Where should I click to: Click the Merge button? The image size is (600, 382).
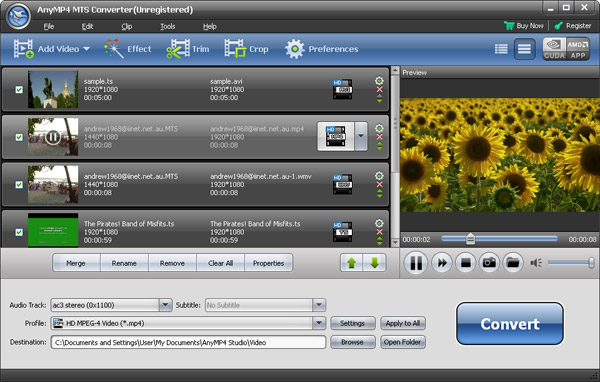76,263
